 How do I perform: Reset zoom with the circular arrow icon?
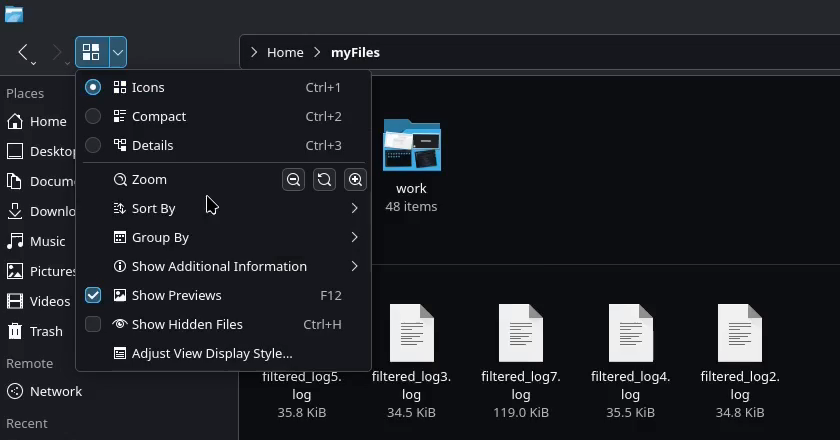[x=324, y=180]
